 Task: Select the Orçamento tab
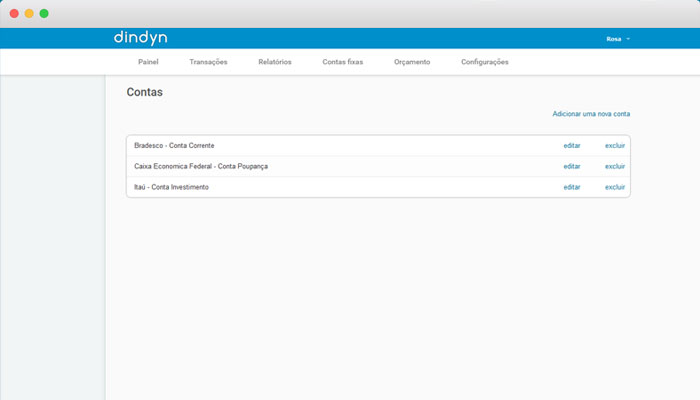point(412,62)
